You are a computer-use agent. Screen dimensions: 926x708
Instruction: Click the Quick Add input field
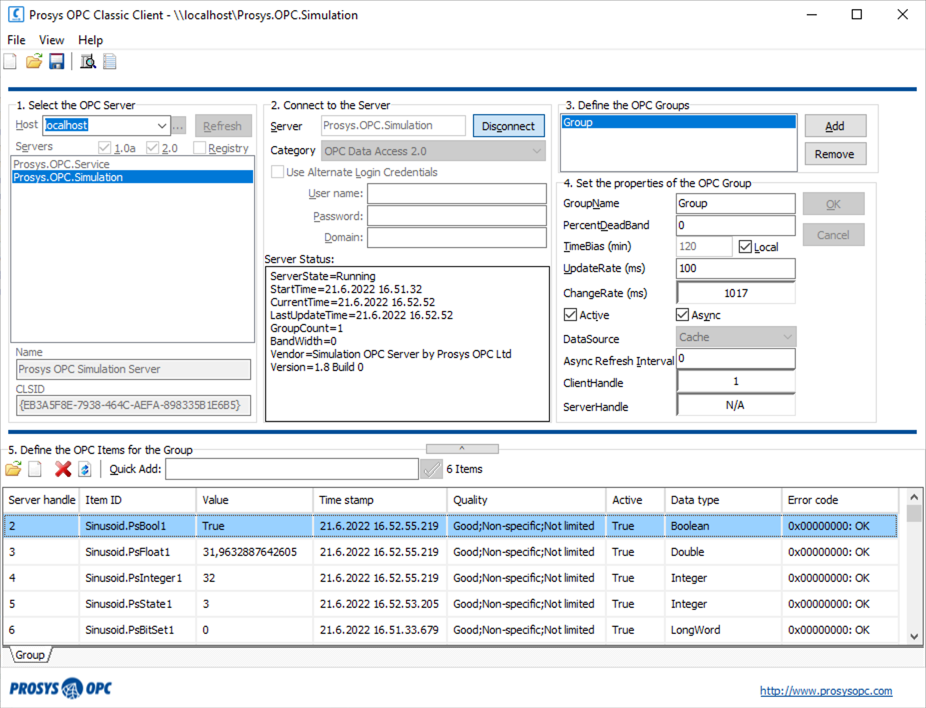[292, 469]
